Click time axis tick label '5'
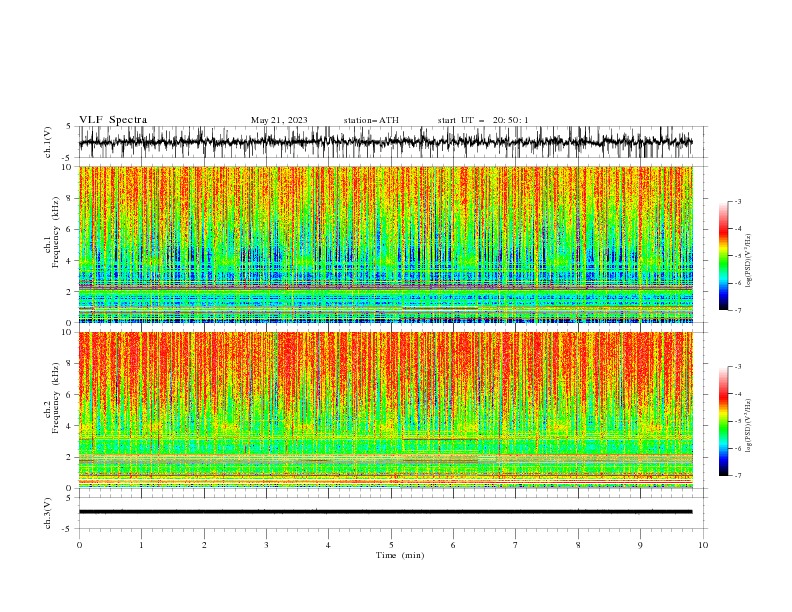 pos(390,545)
